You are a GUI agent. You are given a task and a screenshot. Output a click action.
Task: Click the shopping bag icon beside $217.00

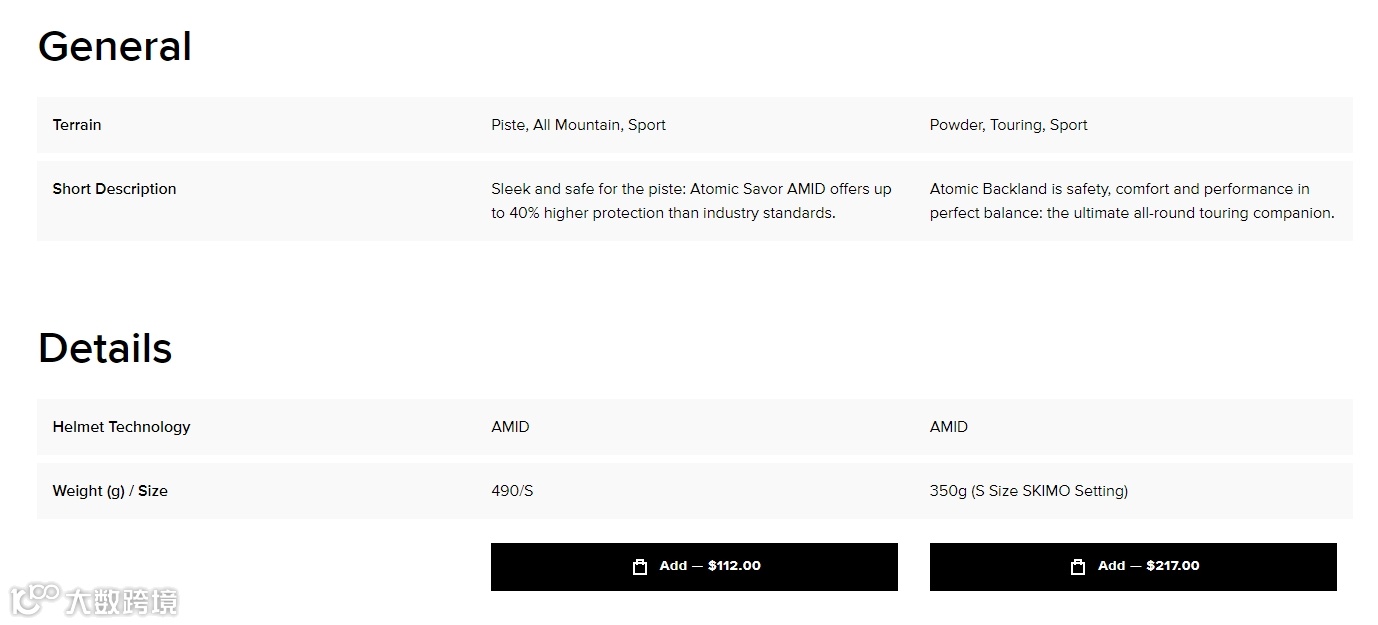[1078, 567]
